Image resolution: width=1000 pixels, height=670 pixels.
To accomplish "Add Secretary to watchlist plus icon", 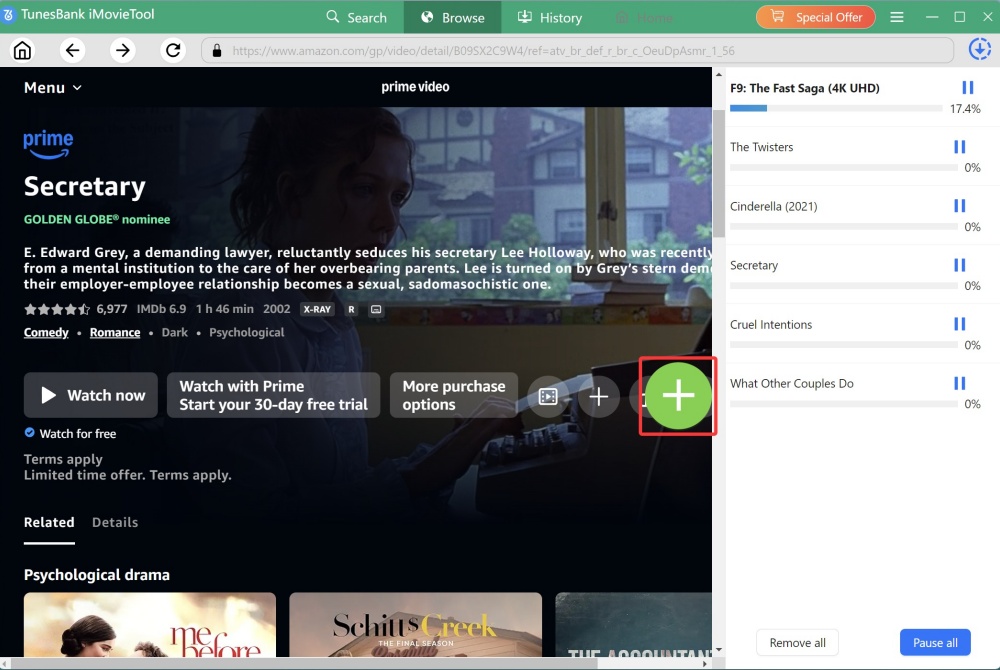I will [598, 397].
